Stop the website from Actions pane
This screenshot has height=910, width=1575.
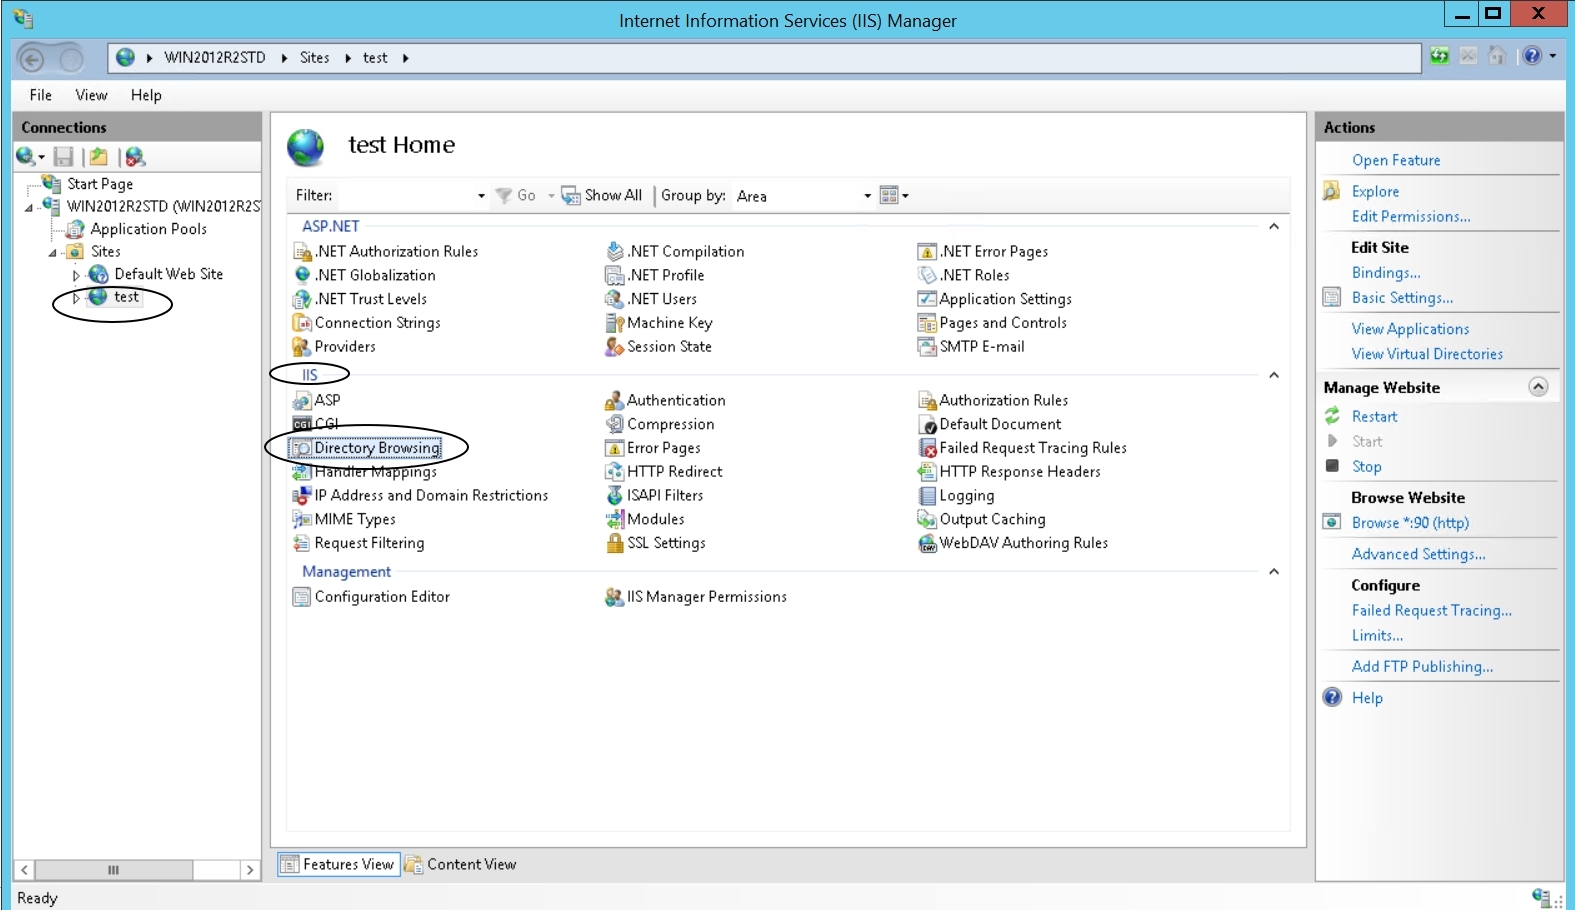click(x=1366, y=466)
